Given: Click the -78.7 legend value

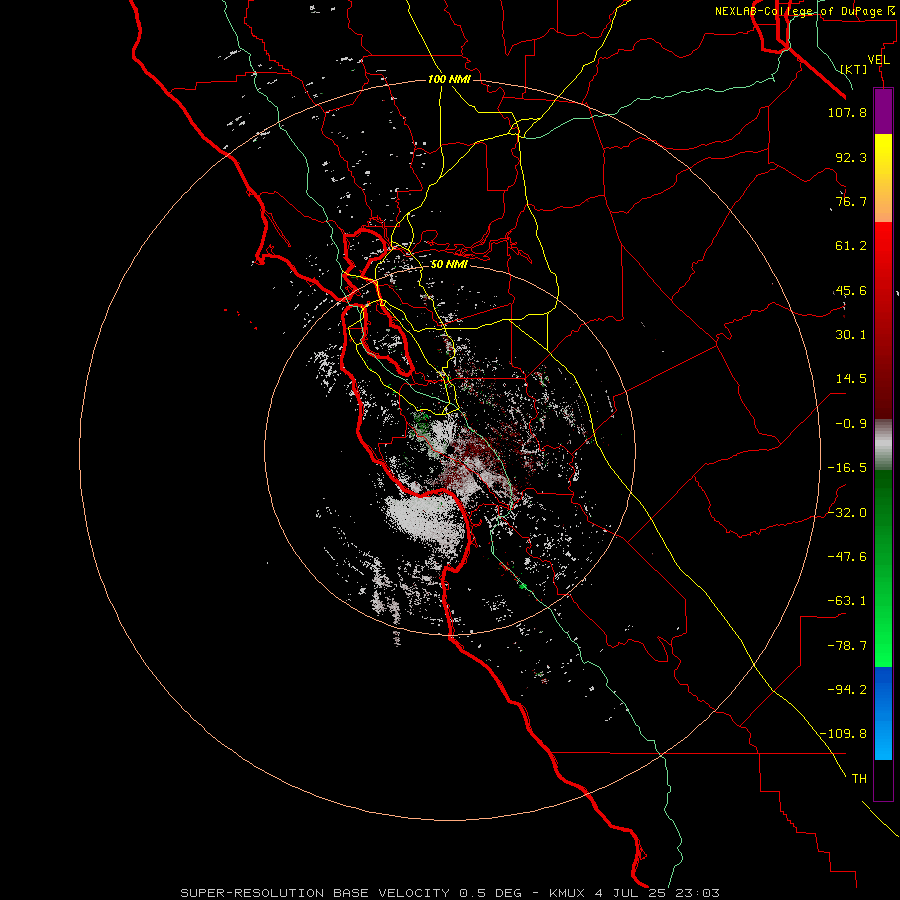Looking at the screenshot, I should point(847,646).
